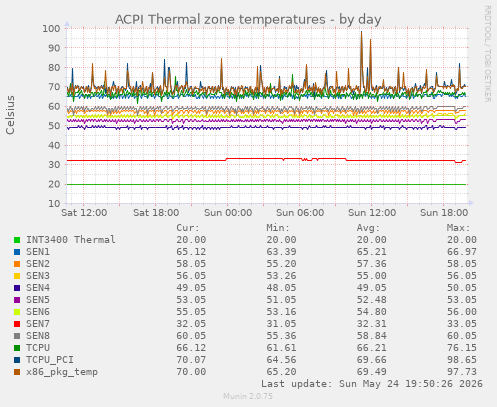
Task: Select the 'SEN6' legend label
Action: pyautogui.click(x=38, y=312)
